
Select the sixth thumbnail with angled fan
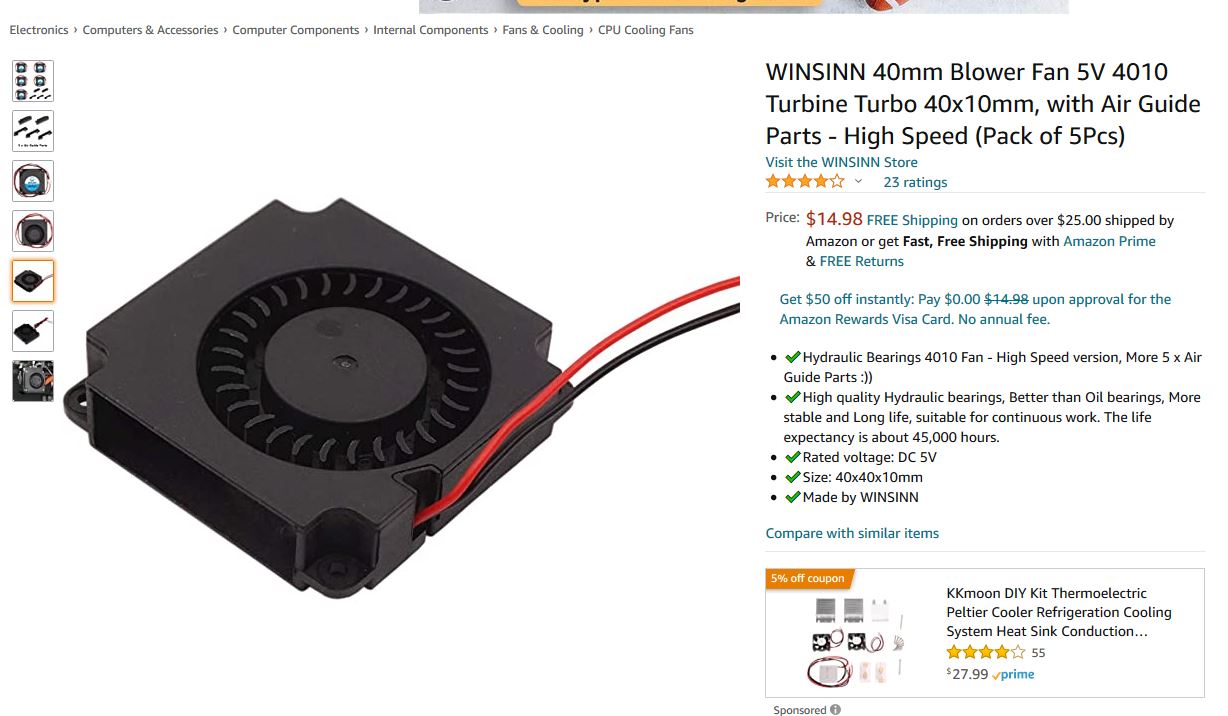pyautogui.click(x=33, y=331)
